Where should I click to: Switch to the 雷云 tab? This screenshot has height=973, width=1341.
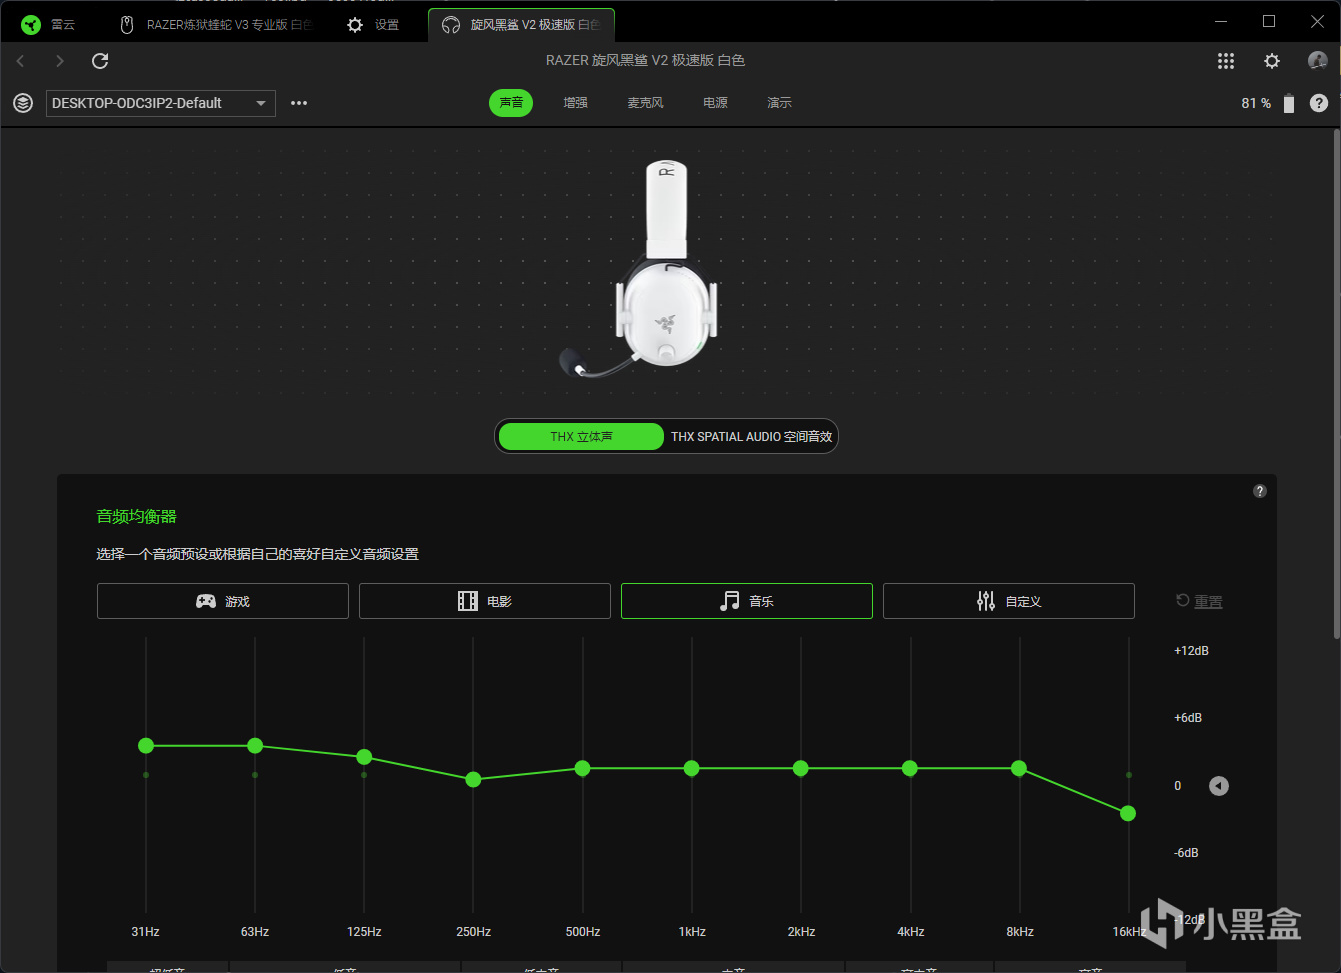pos(50,25)
